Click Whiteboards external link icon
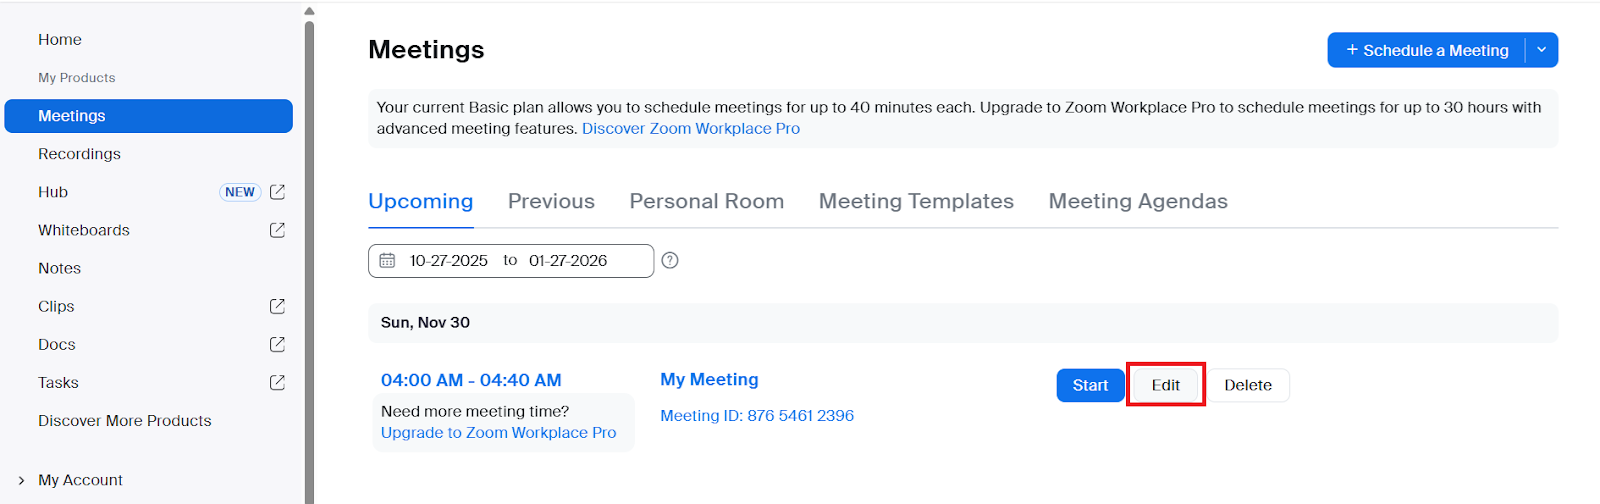The image size is (1600, 504). tap(277, 230)
